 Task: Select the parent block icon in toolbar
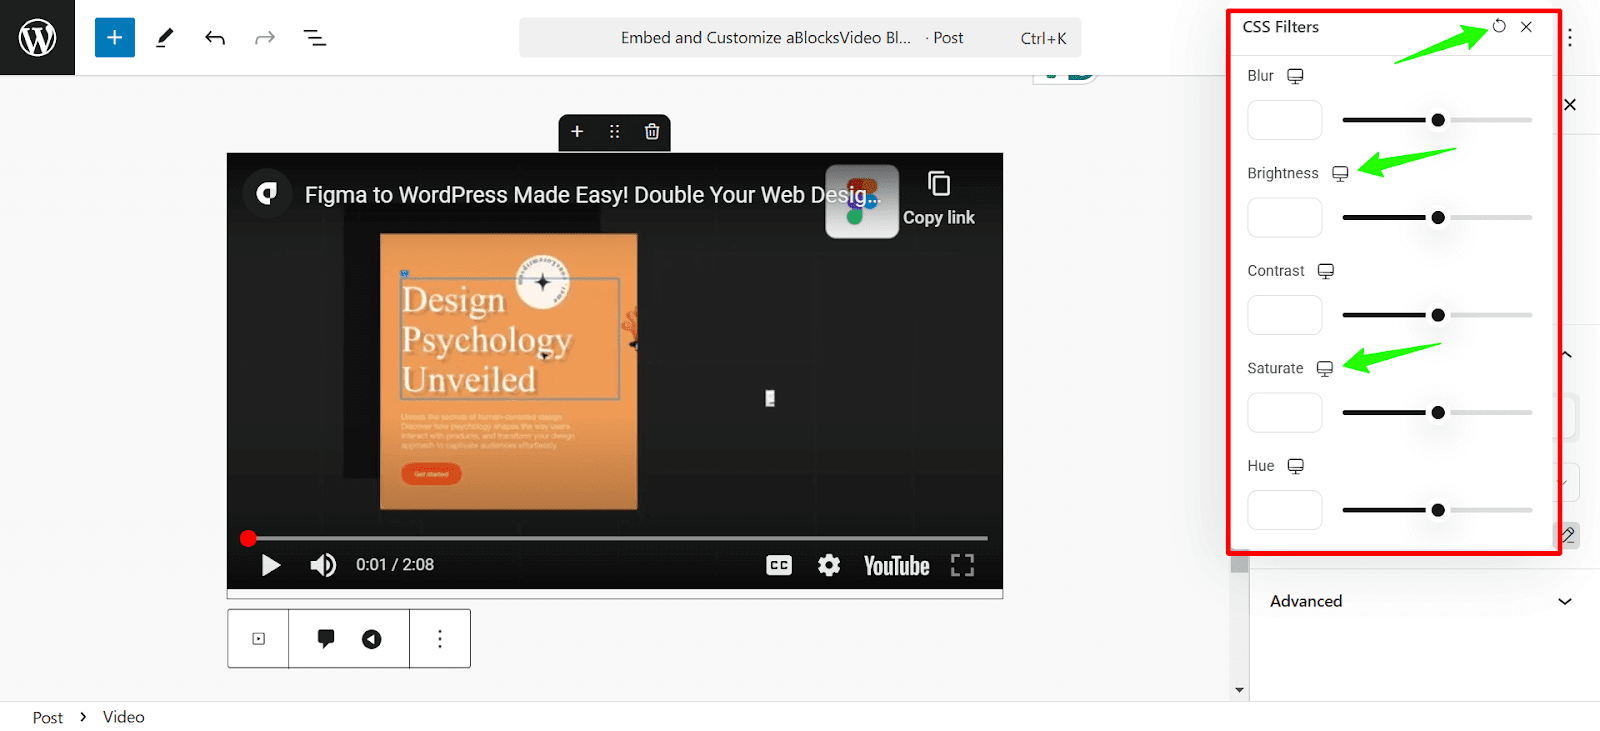pos(259,639)
